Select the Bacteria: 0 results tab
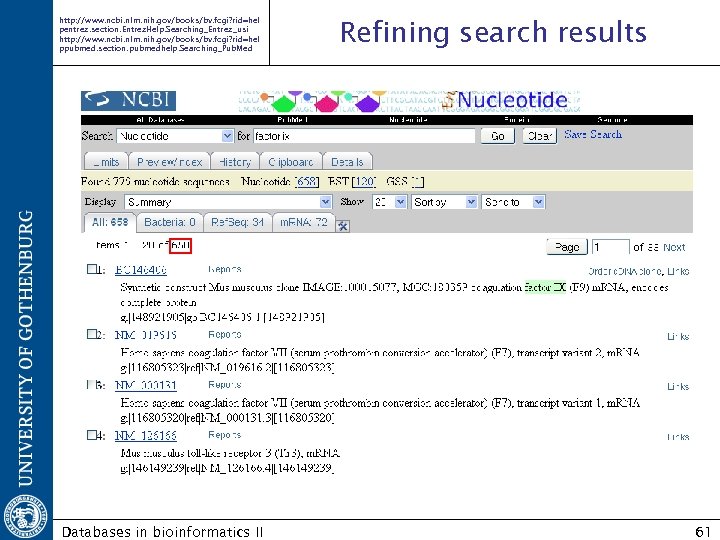 170,222
